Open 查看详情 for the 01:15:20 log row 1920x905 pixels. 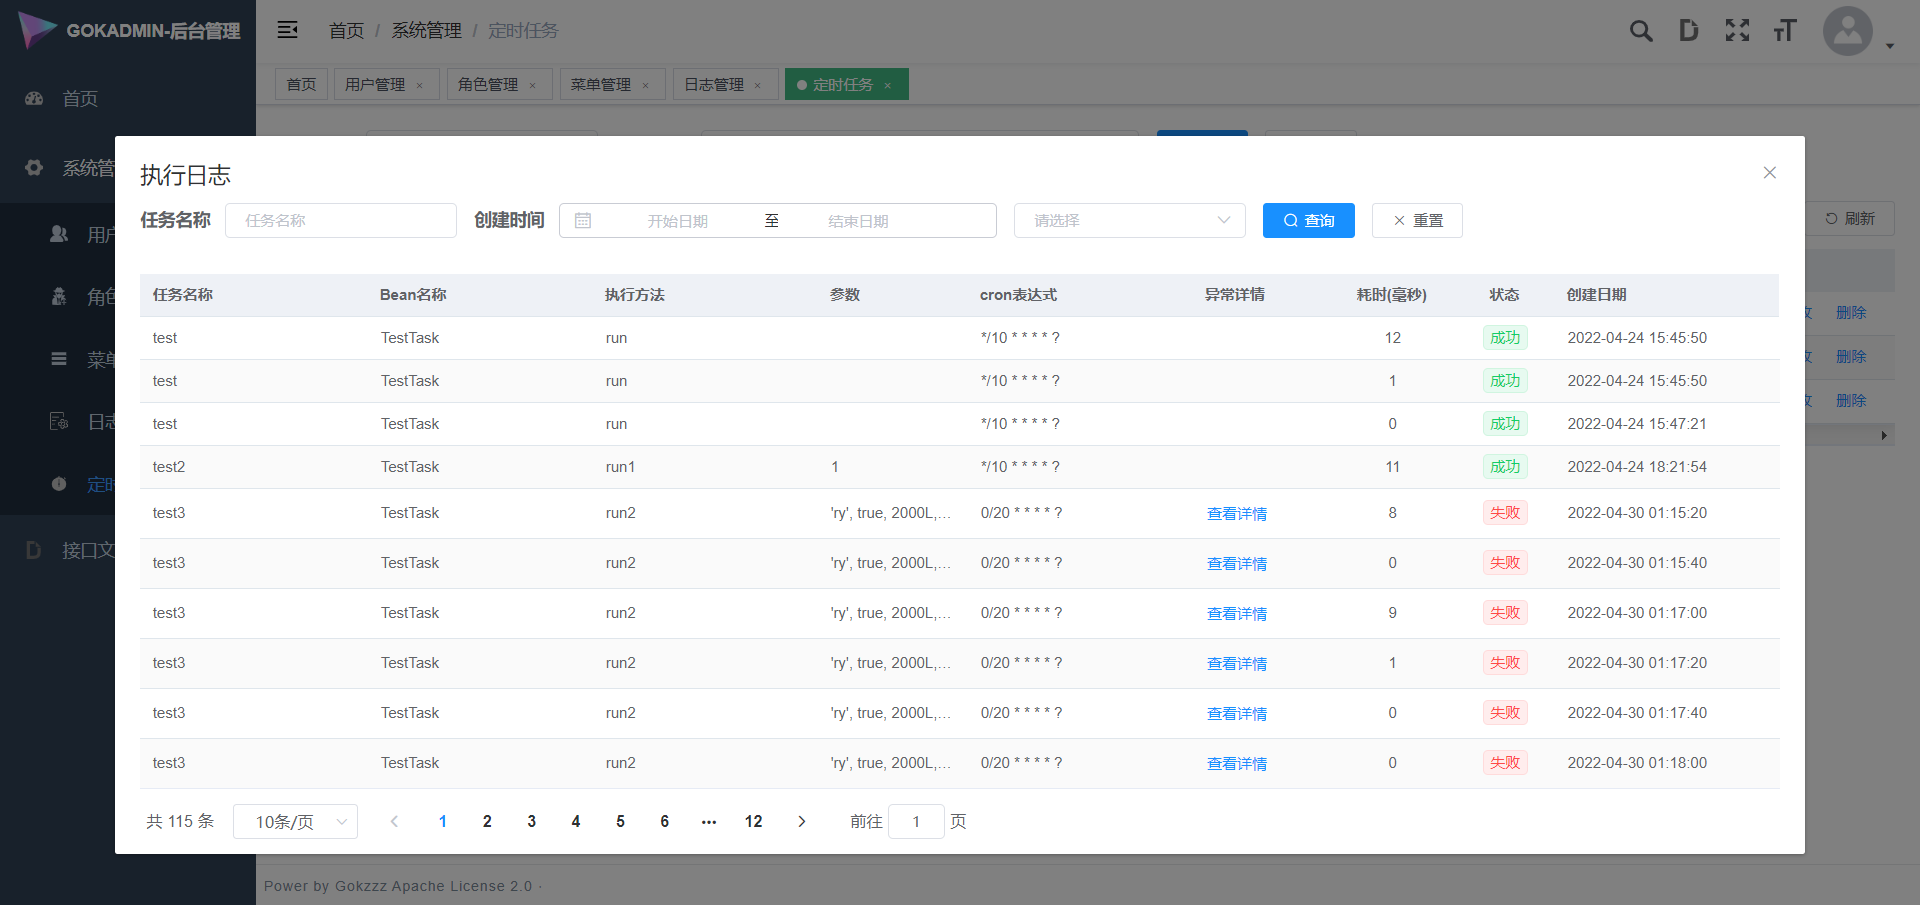(x=1236, y=514)
